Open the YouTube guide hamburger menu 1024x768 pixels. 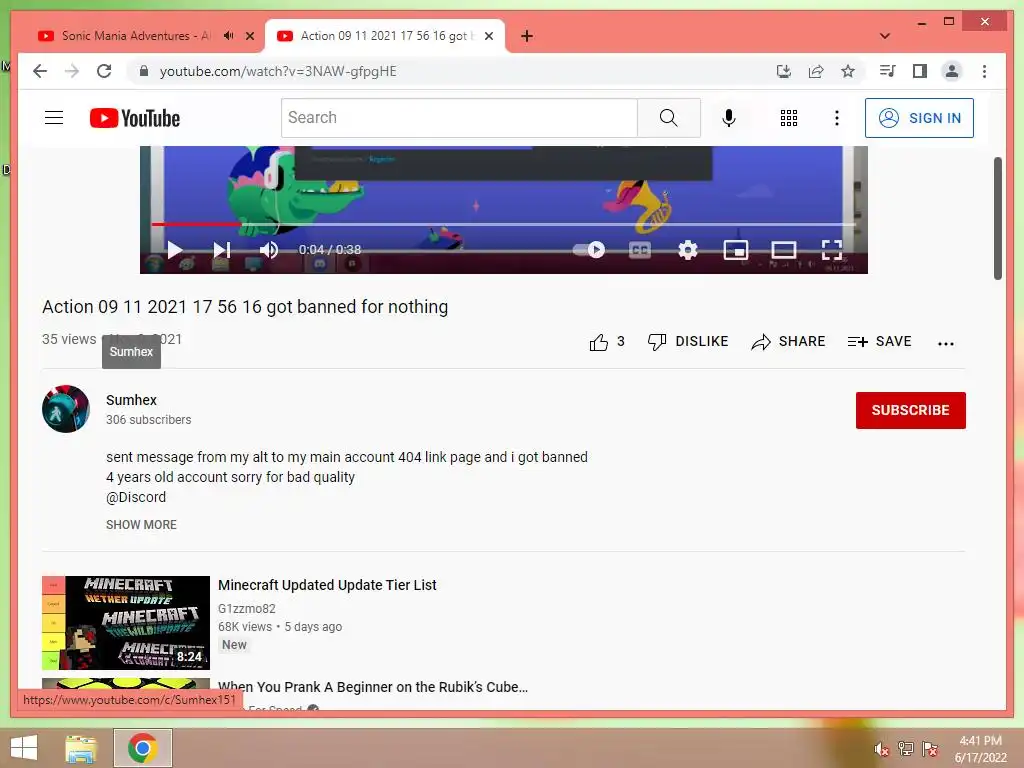(x=54, y=118)
